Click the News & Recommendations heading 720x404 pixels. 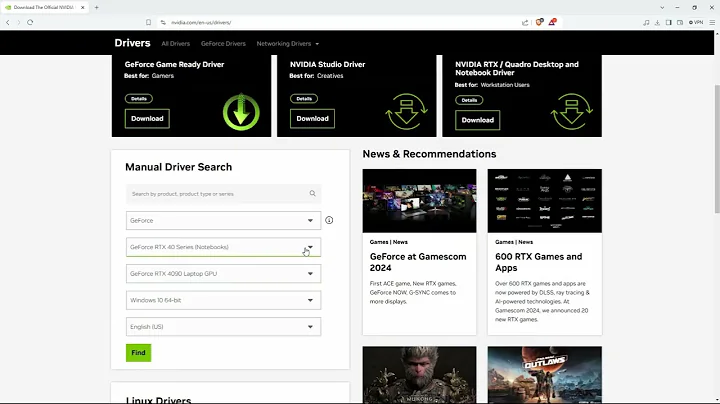[429, 154]
